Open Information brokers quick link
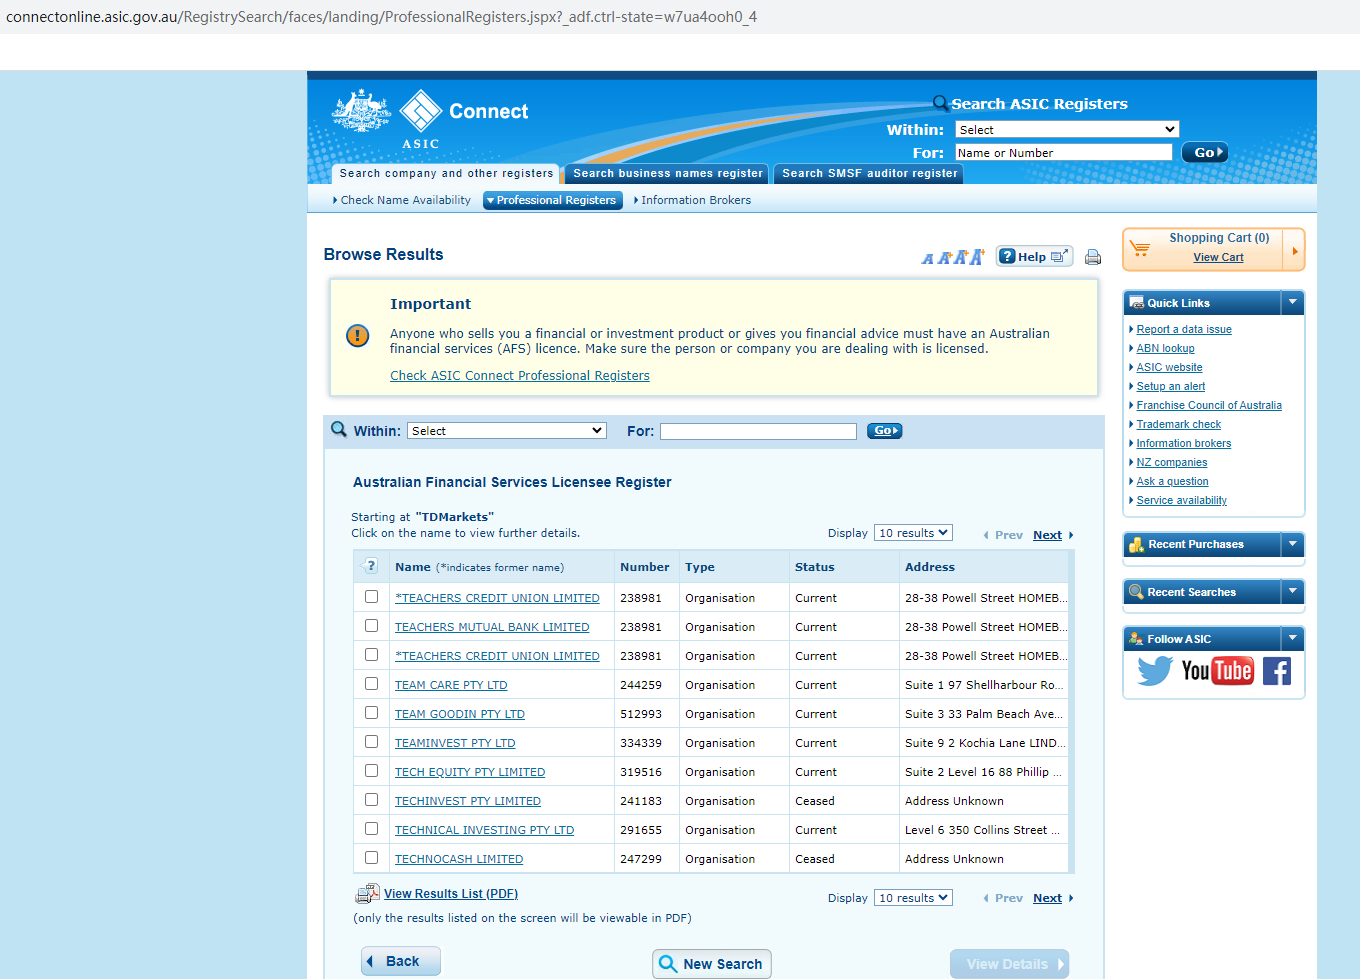Image resolution: width=1360 pixels, height=979 pixels. (x=1184, y=443)
